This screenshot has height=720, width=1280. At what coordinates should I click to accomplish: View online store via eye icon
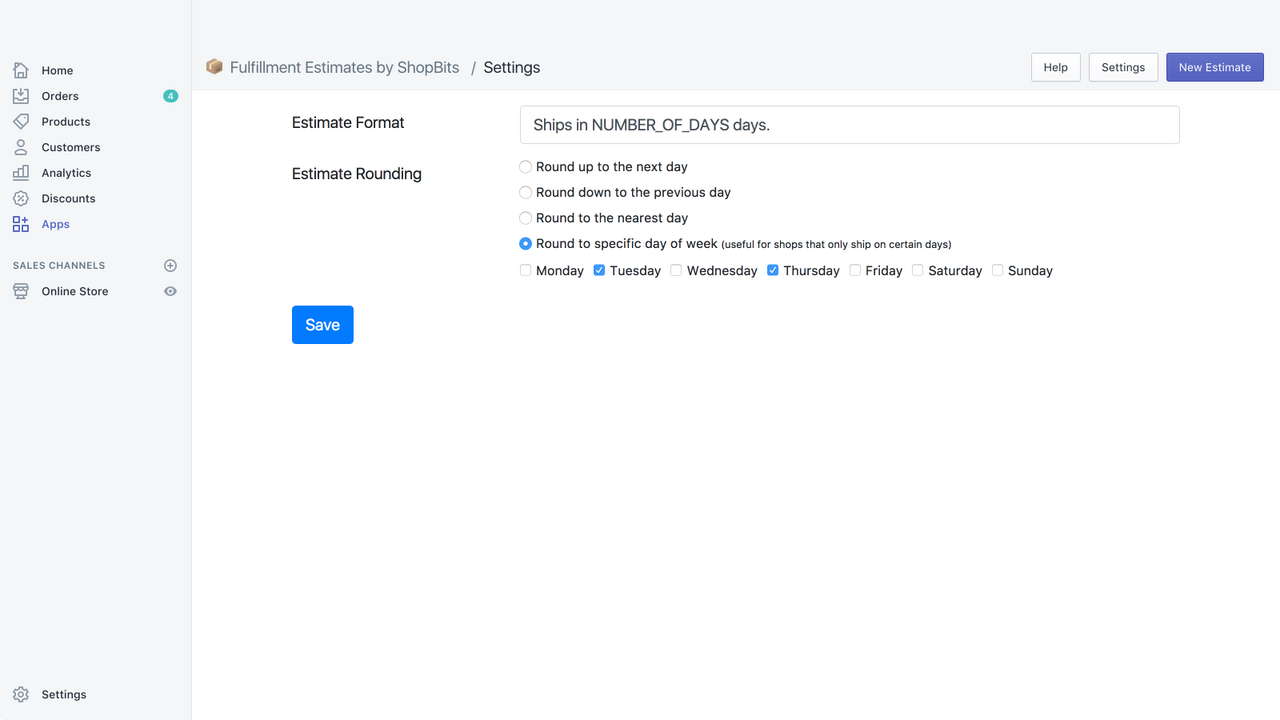point(170,291)
